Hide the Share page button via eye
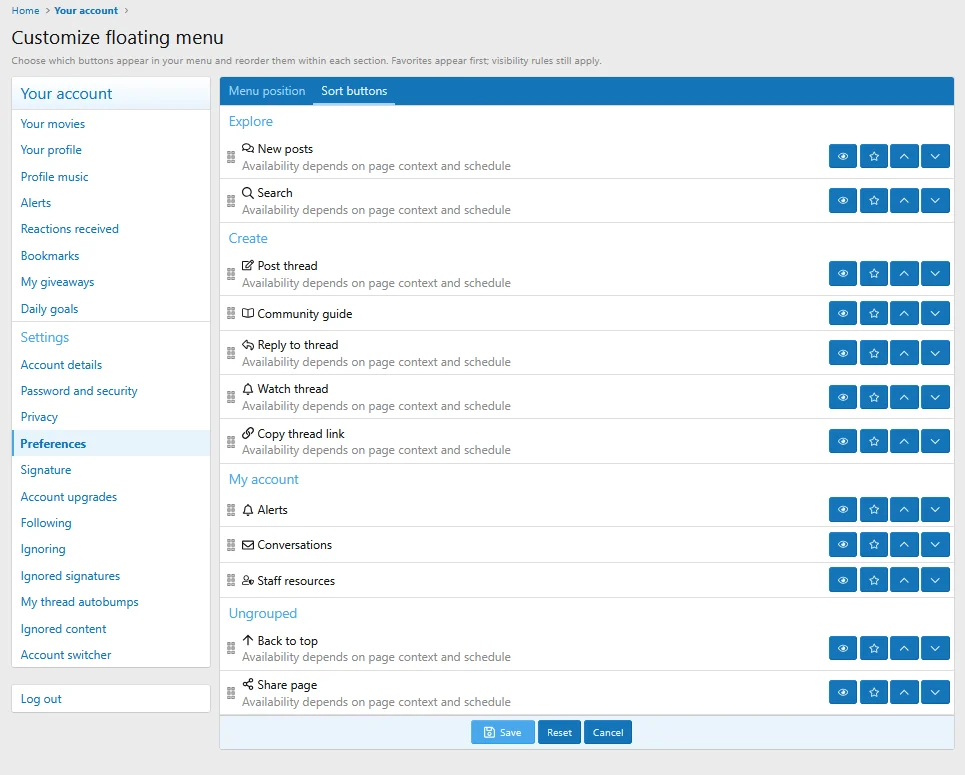The image size is (965, 775). (x=843, y=693)
